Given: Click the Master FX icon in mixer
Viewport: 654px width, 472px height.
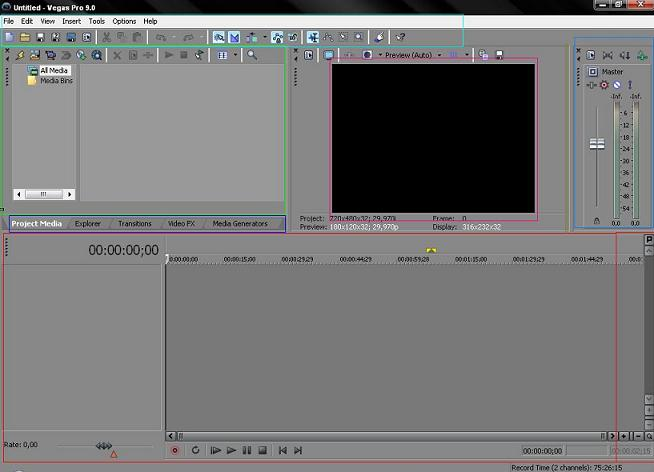Looking at the screenshot, I should click(591, 85).
